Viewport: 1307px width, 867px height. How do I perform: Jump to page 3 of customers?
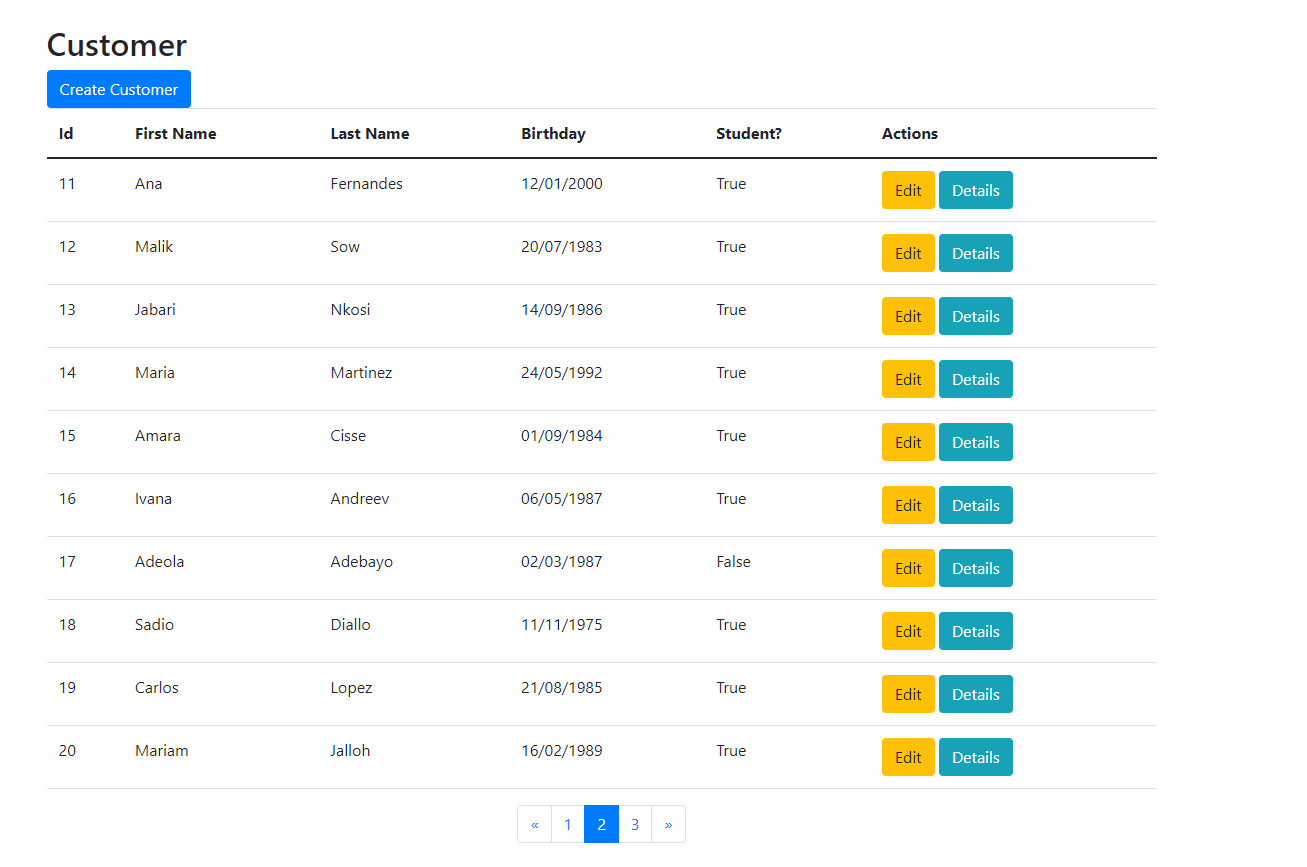(x=635, y=824)
